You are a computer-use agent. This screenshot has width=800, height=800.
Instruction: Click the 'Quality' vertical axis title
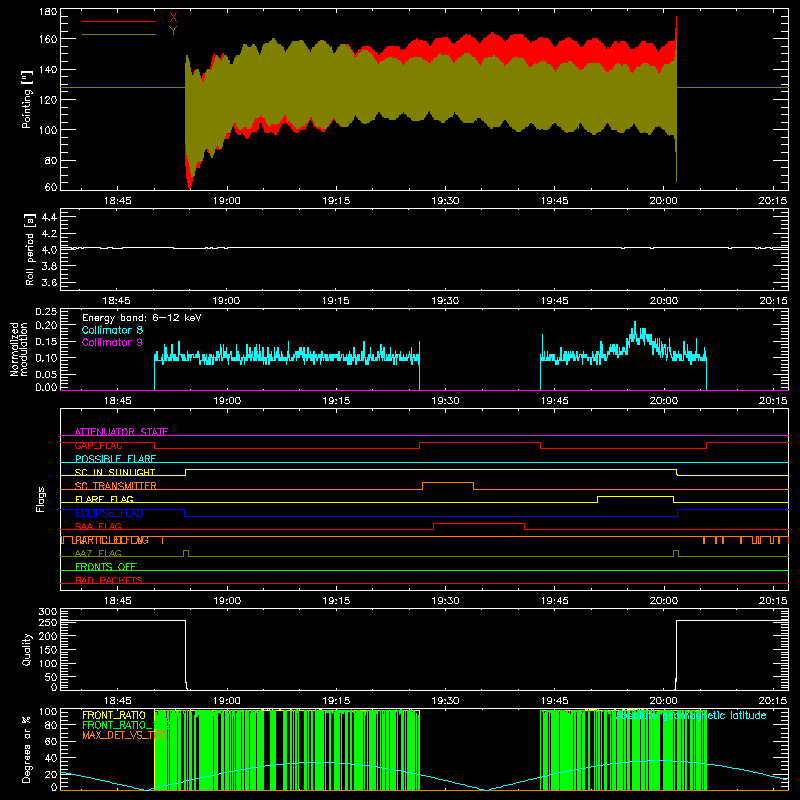click(27, 649)
